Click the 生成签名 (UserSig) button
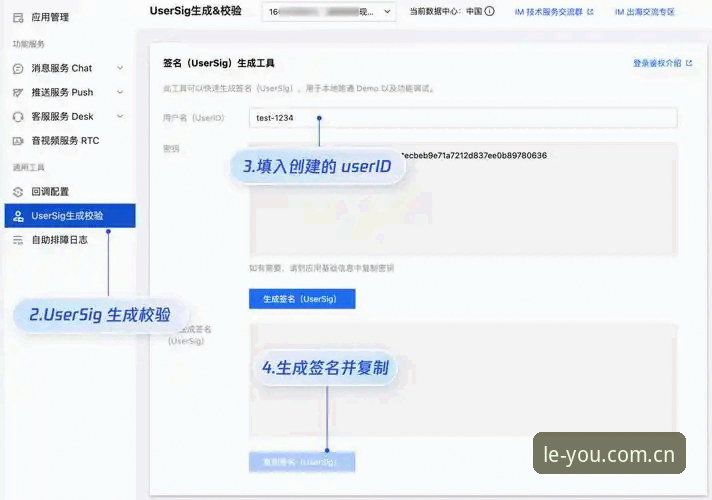The height and width of the screenshot is (500, 712). (302, 299)
